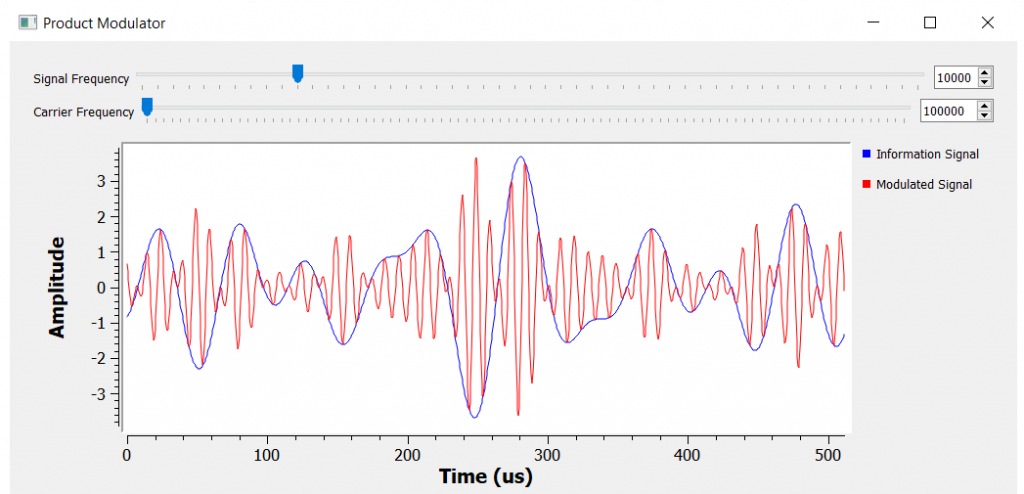Screen dimensions: 1024x494
Task: Minimize the Product Modulator window
Action: [x=873, y=22]
